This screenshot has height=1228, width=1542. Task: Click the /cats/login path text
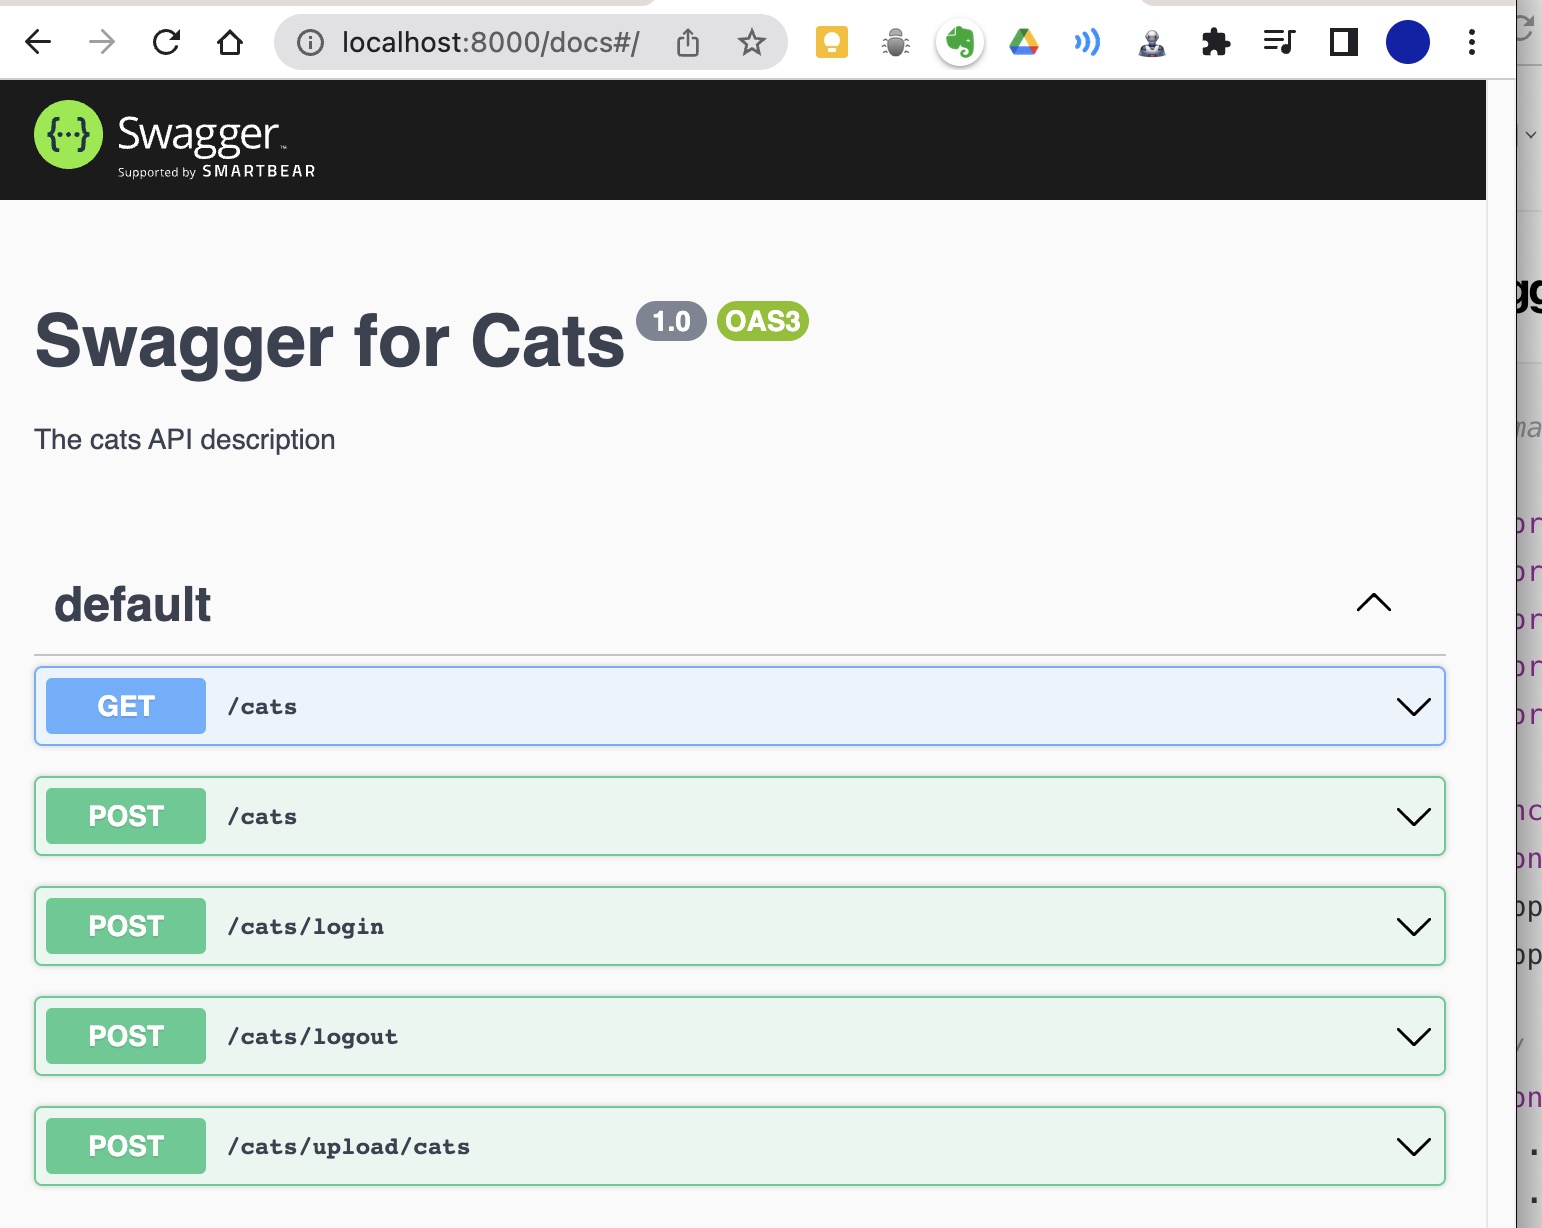tap(306, 927)
